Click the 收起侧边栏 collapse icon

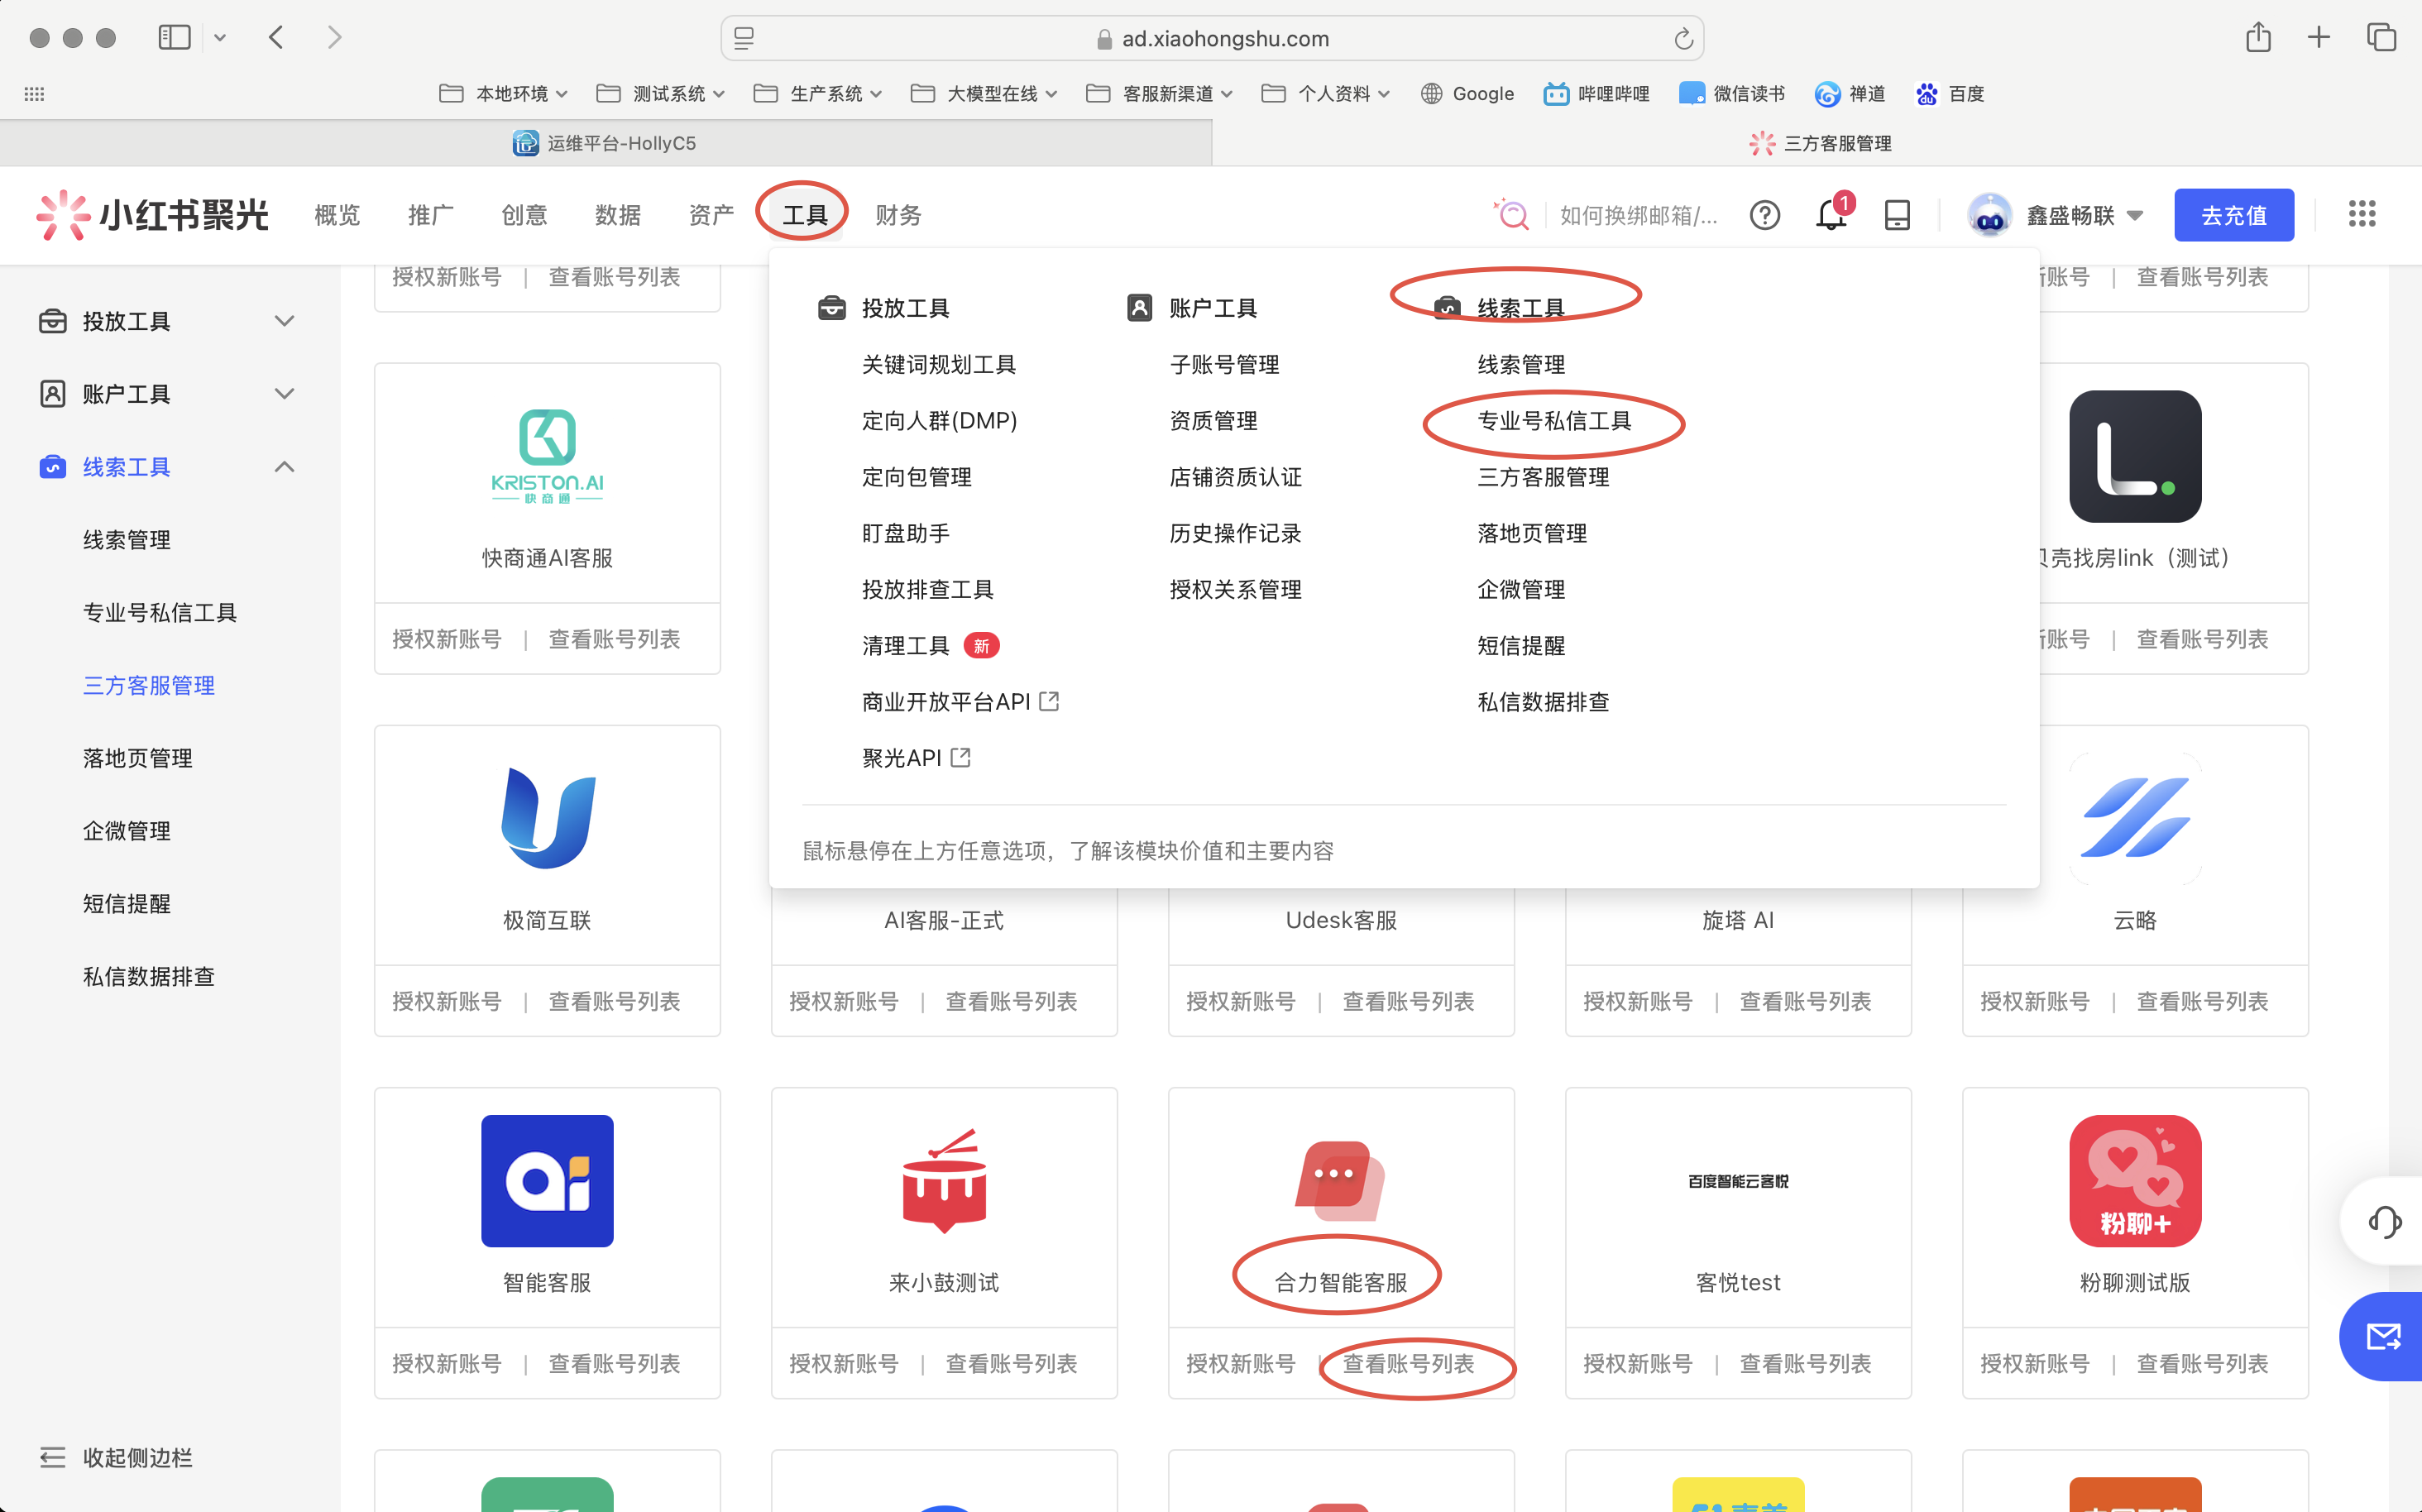tap(53, 1457)
